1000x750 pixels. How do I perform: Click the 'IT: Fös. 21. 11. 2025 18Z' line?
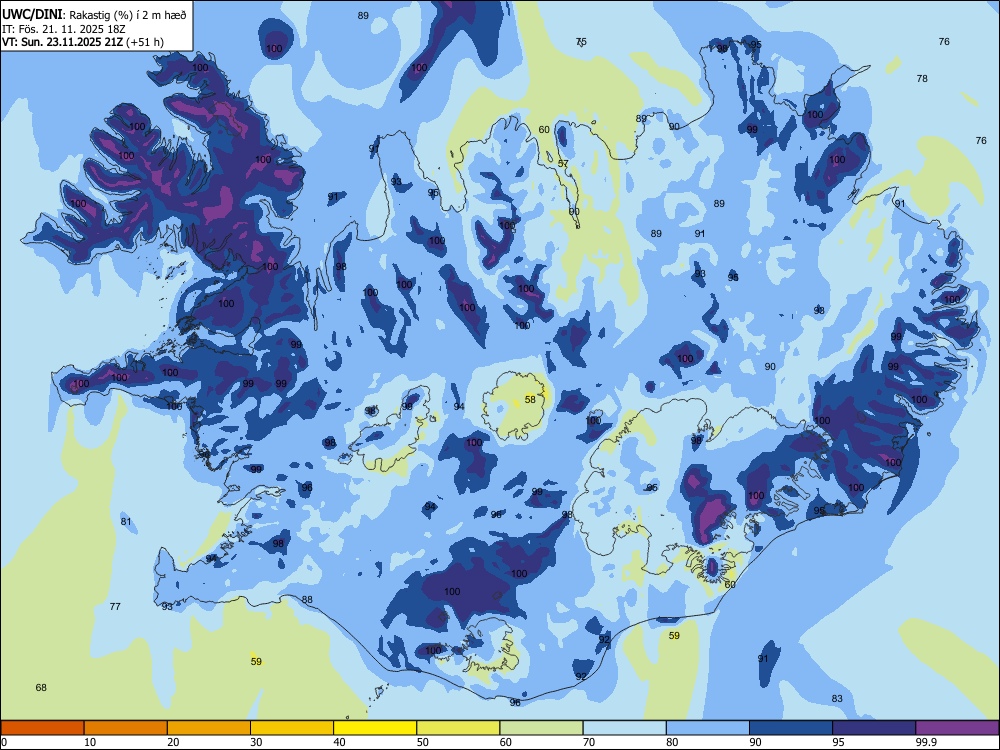coord(63,29)
